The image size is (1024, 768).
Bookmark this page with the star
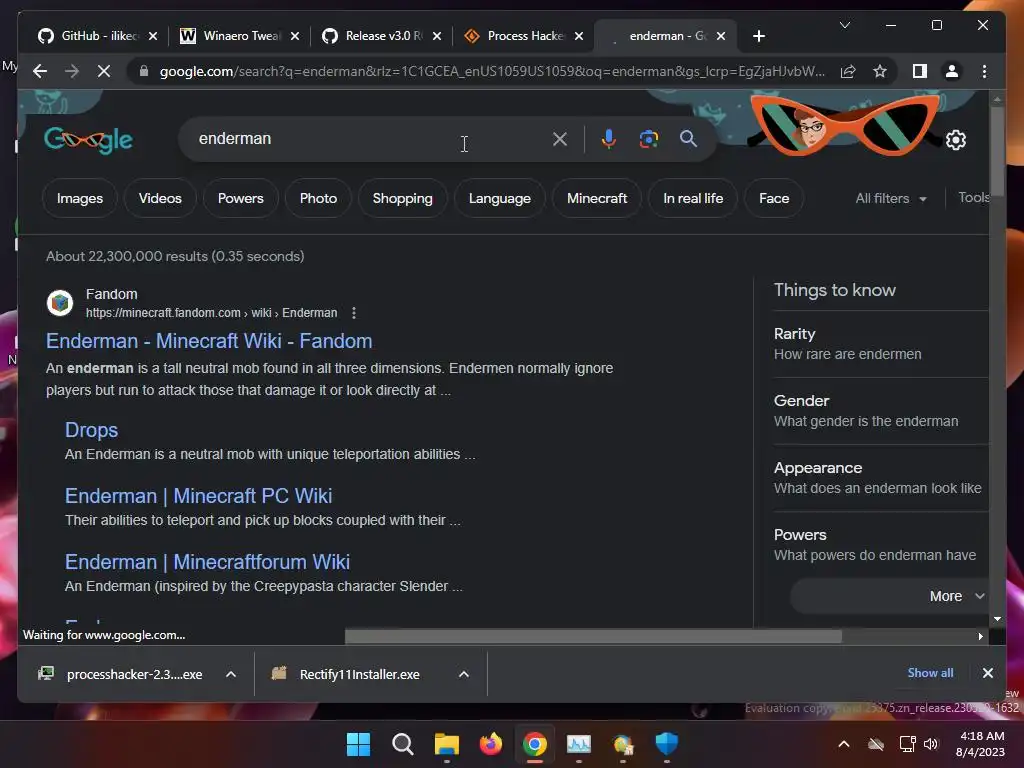tap(880, 71)
